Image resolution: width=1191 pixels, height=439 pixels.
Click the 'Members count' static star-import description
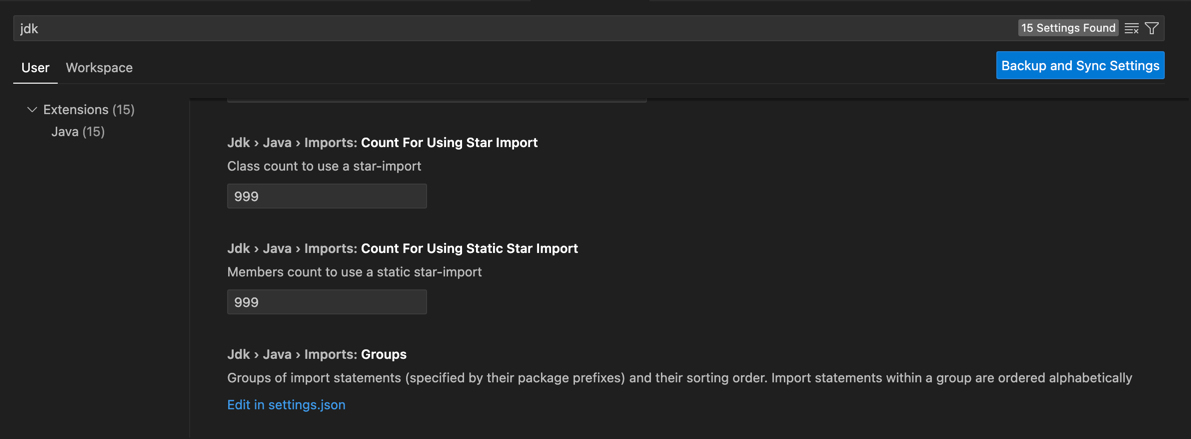coord(354,272)
